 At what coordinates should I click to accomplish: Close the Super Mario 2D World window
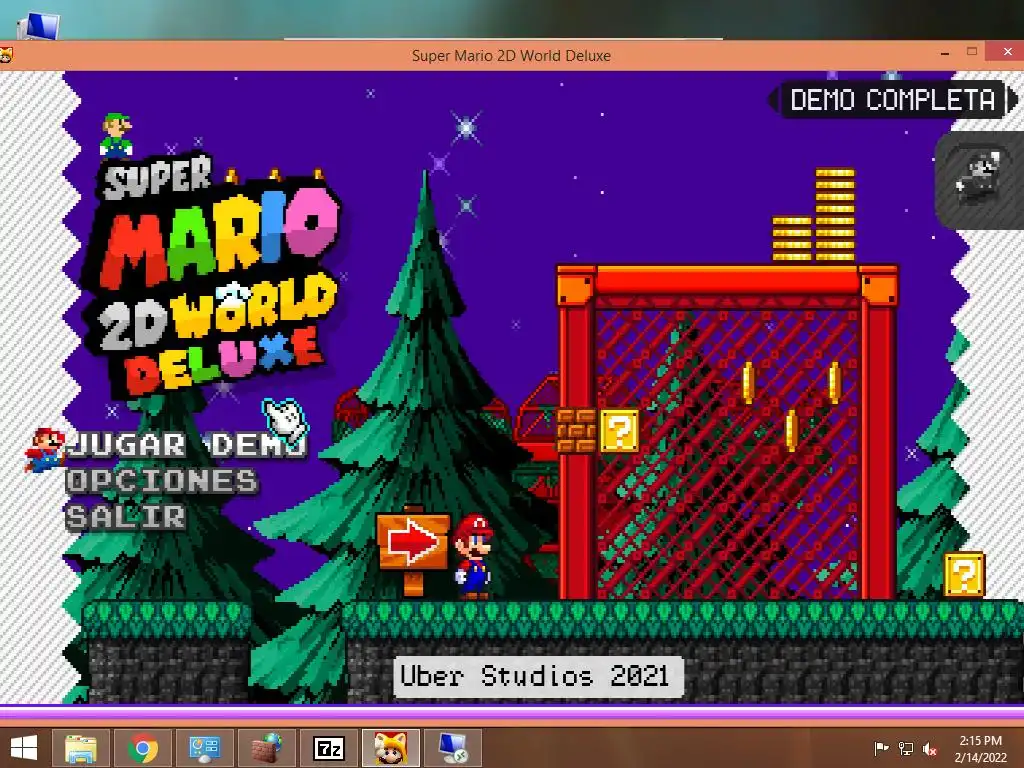click(x=1006, y=52)
